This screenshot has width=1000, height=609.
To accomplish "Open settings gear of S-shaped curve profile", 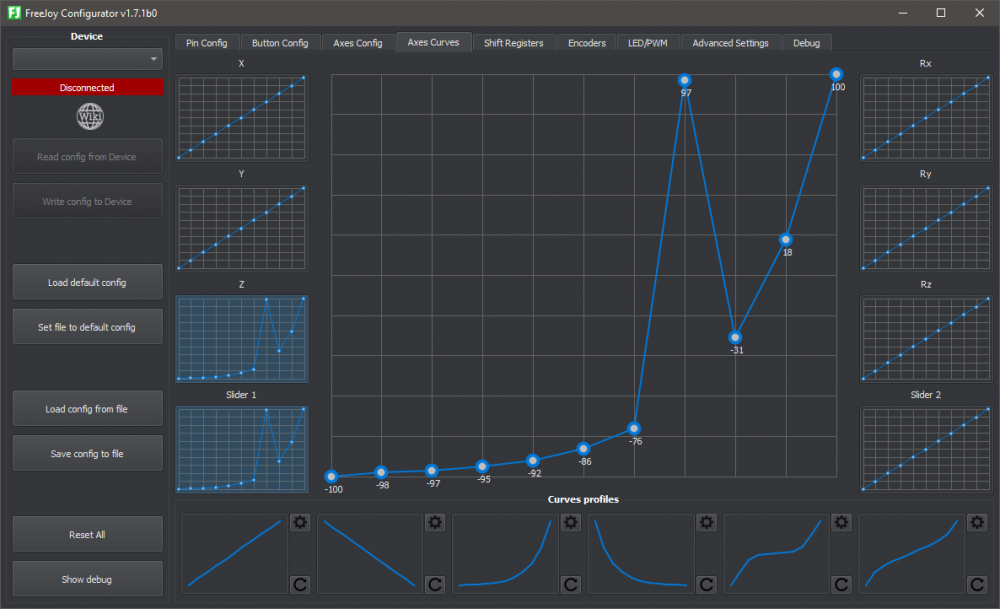I will (841, 523).
